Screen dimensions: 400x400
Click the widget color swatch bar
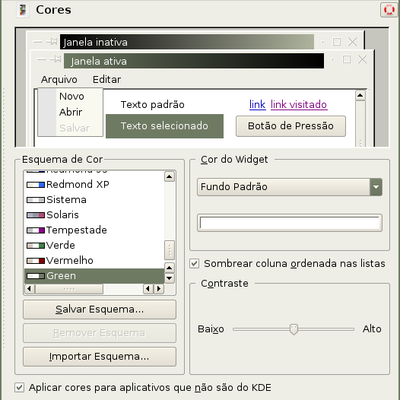coord(289,223)
